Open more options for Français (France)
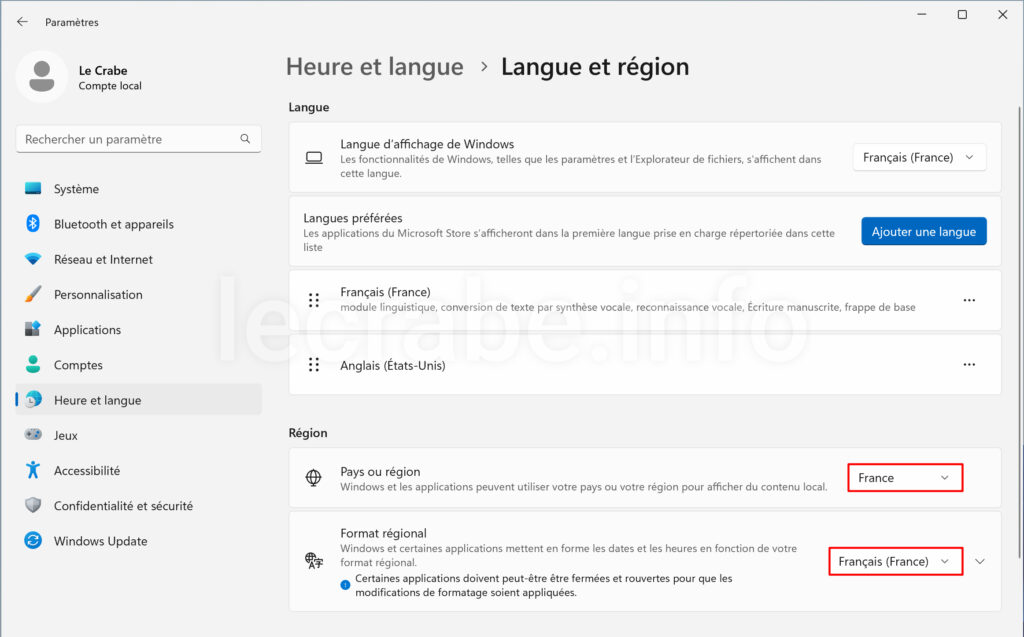 coord(969,300)
